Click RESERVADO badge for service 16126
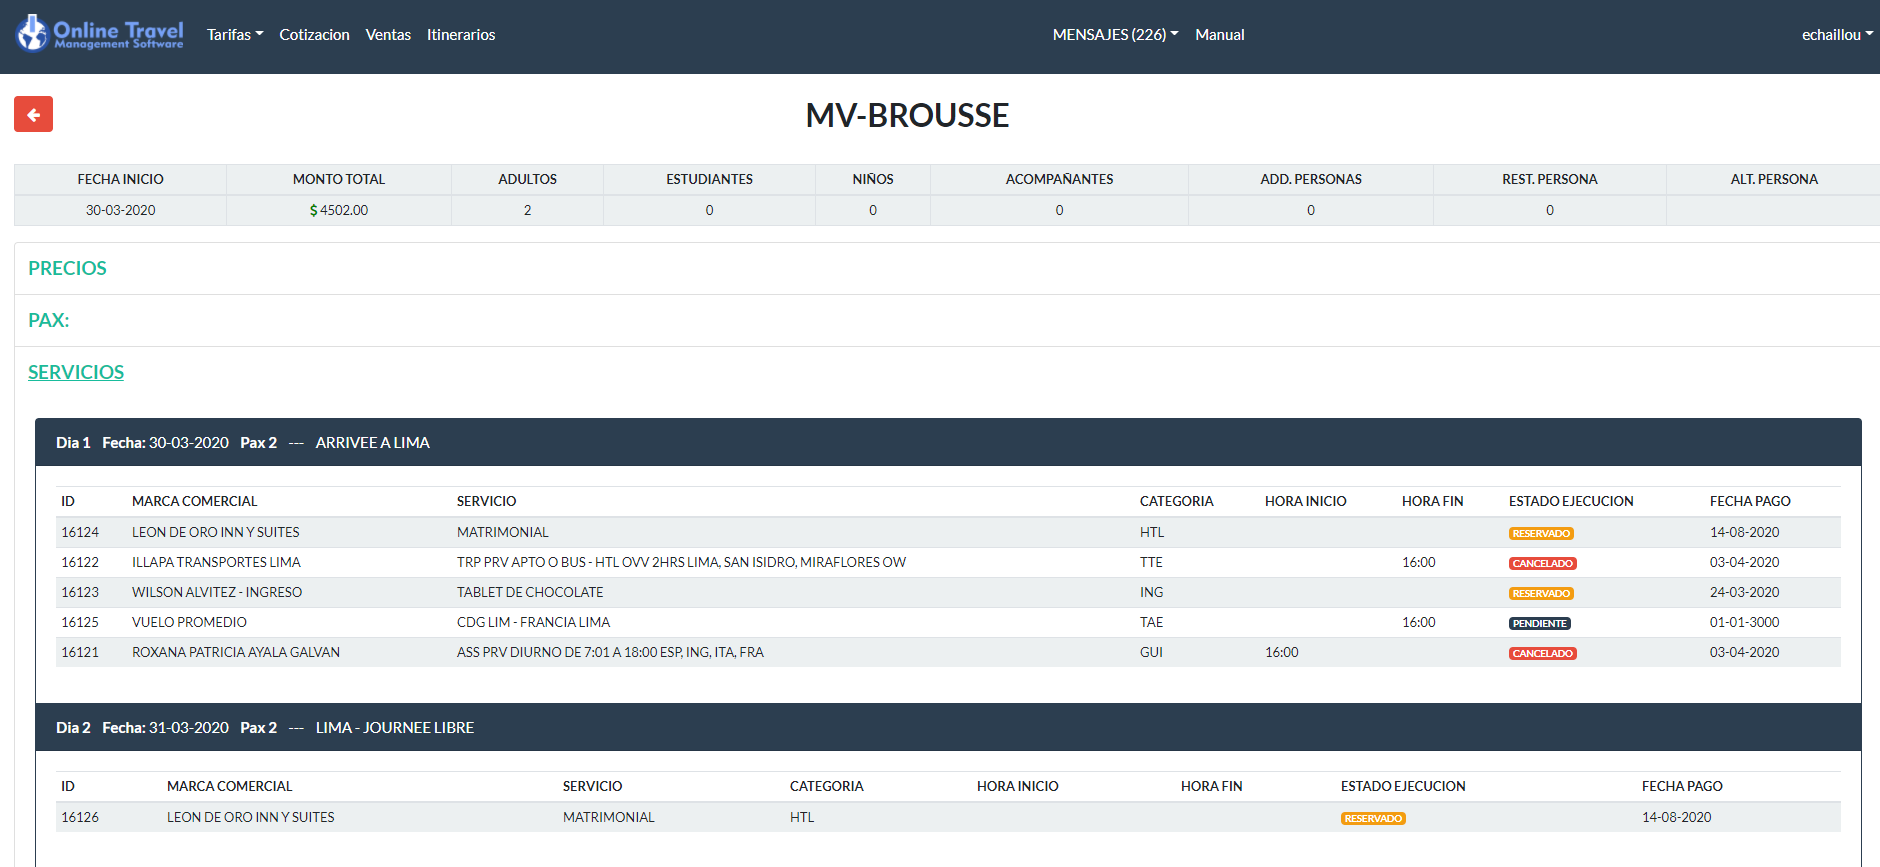Viewport: 1880px width, 867px height. [x=1373, y=818]
